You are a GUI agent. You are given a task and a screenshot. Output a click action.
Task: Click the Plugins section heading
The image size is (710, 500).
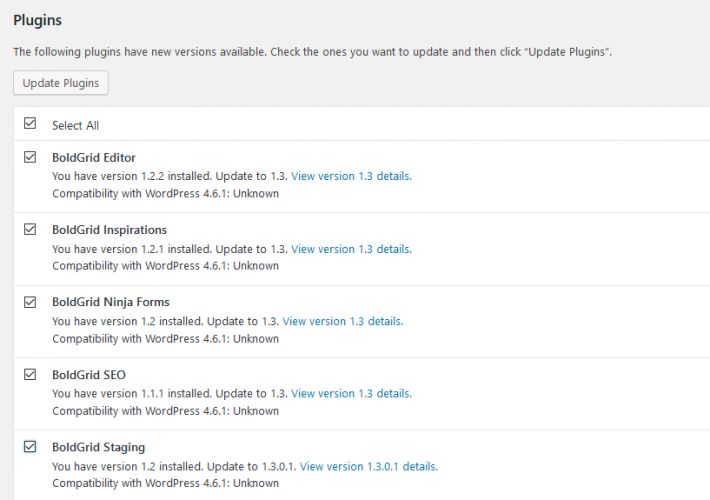coord(38,20)
